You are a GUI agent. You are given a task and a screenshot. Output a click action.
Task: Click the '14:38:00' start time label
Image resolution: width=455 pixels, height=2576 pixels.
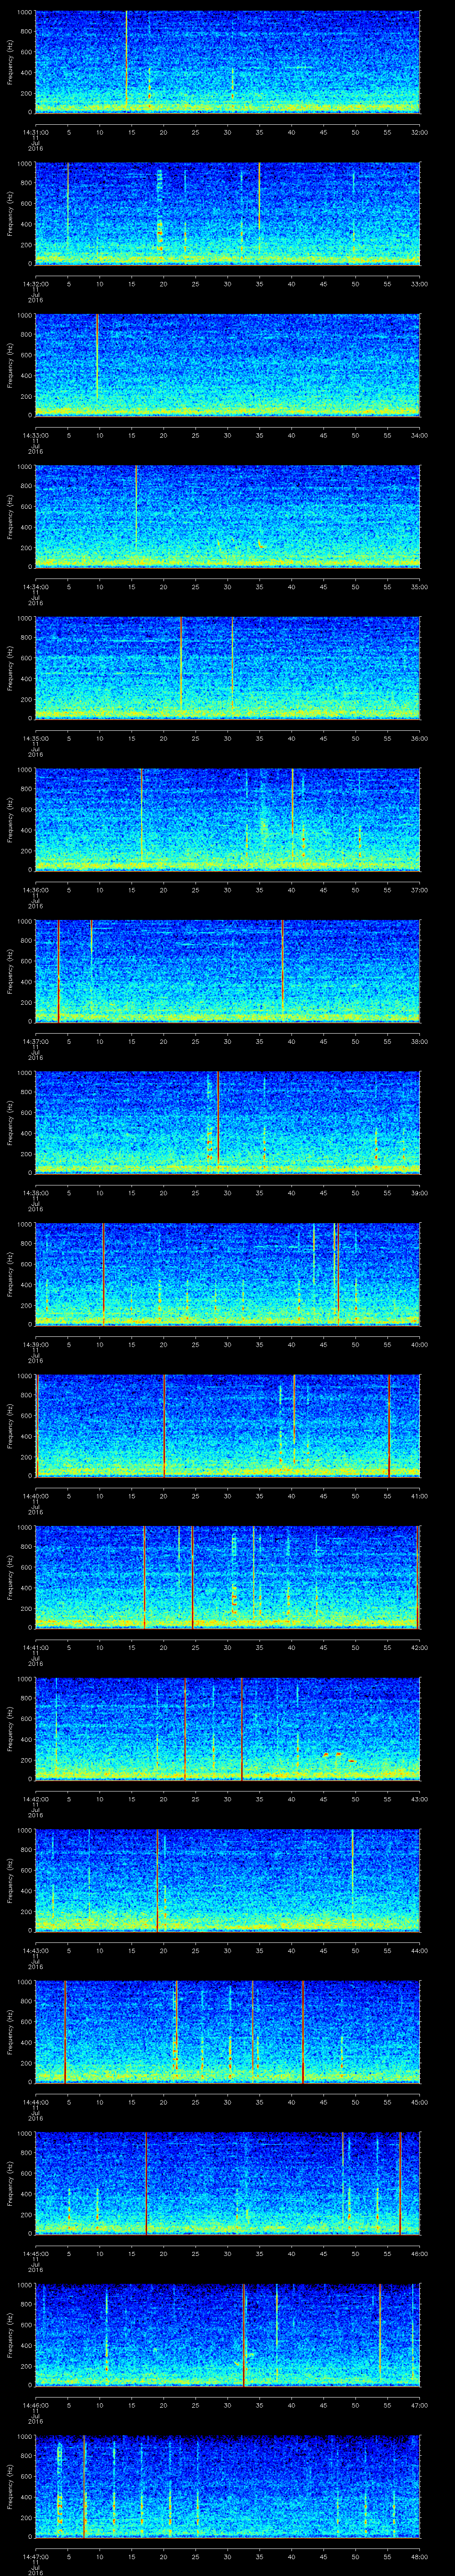click(35, 1193)
